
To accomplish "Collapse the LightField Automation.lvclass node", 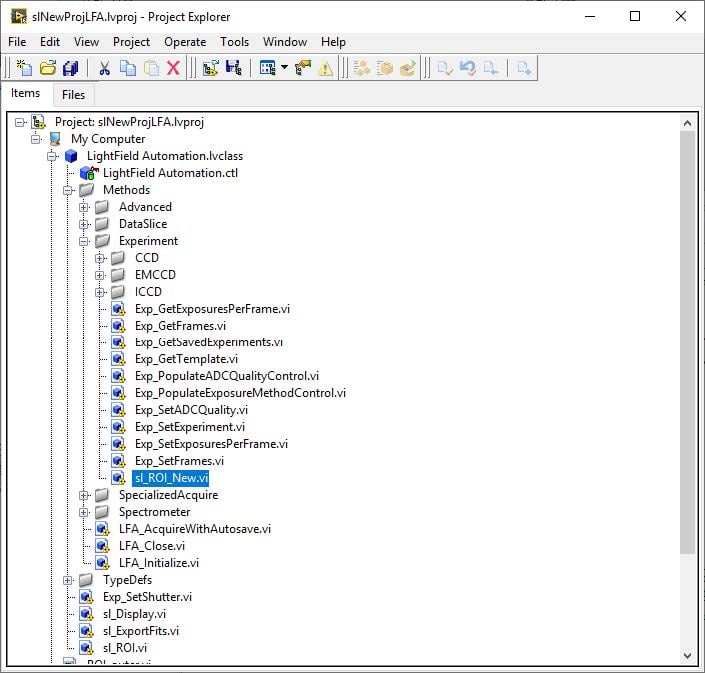I will [52, 156].
